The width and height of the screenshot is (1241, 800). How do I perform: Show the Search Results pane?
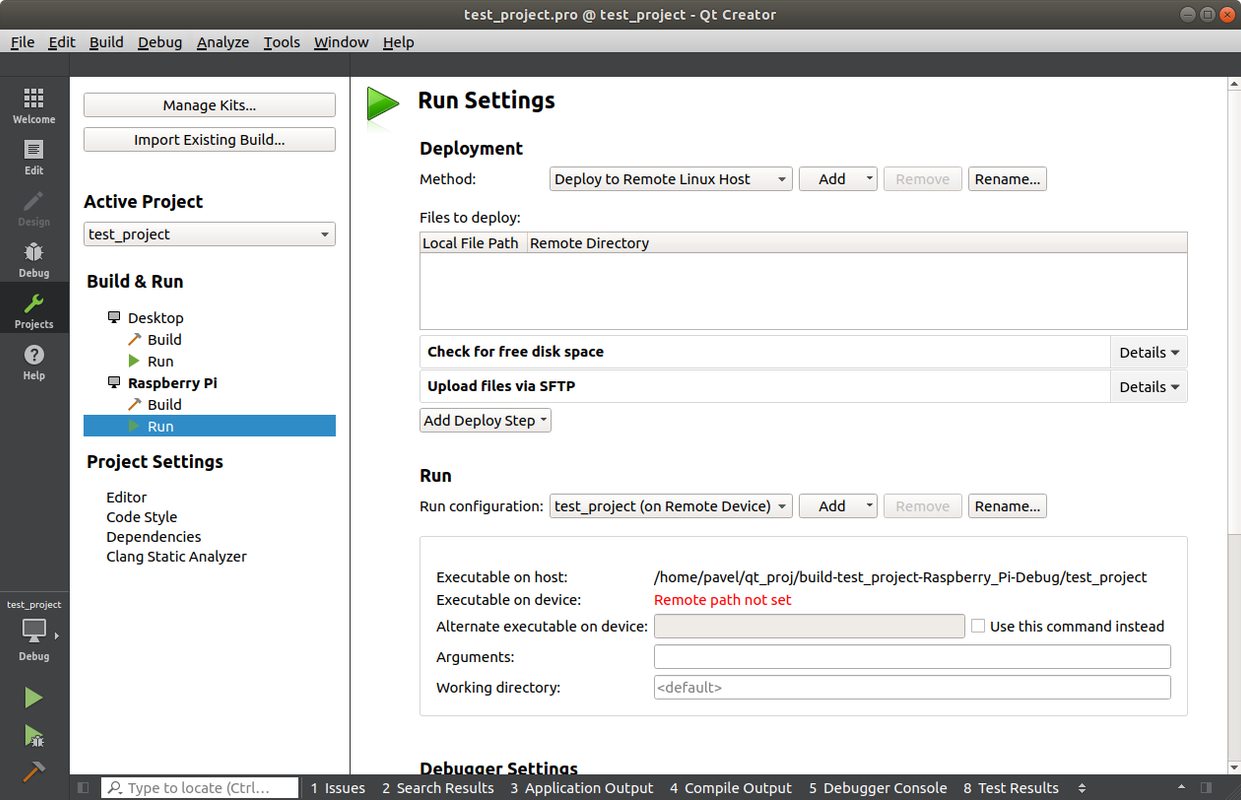pyautogui.click(x=438, y=788)
